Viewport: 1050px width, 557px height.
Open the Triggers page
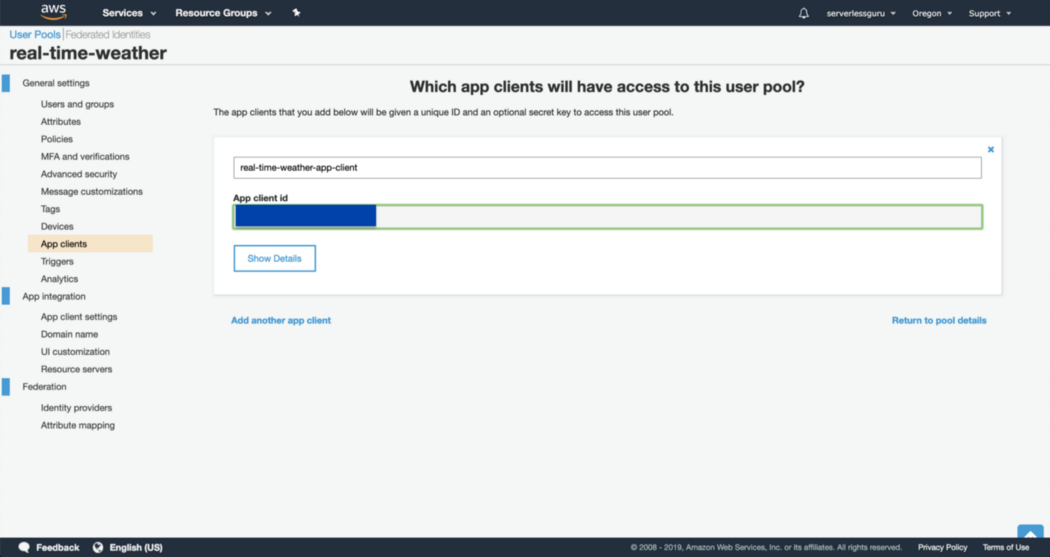tap(57, 261)
